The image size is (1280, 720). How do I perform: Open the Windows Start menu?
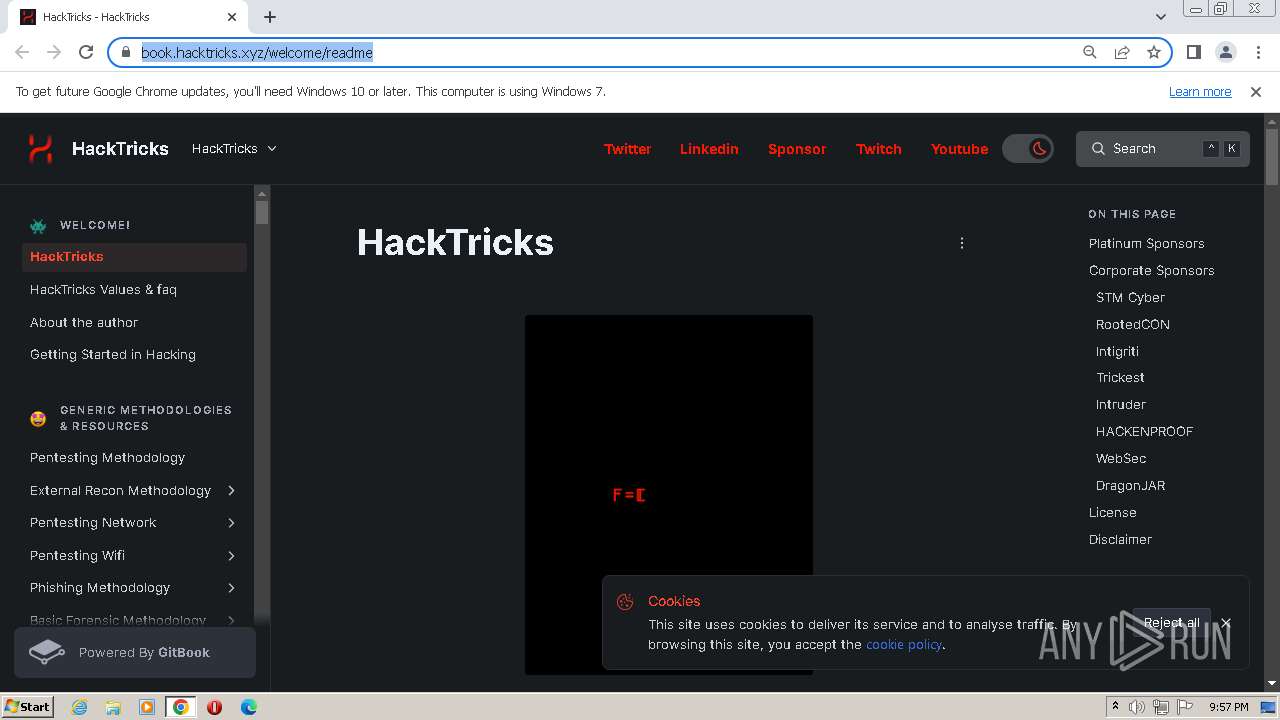pos(27,706)
